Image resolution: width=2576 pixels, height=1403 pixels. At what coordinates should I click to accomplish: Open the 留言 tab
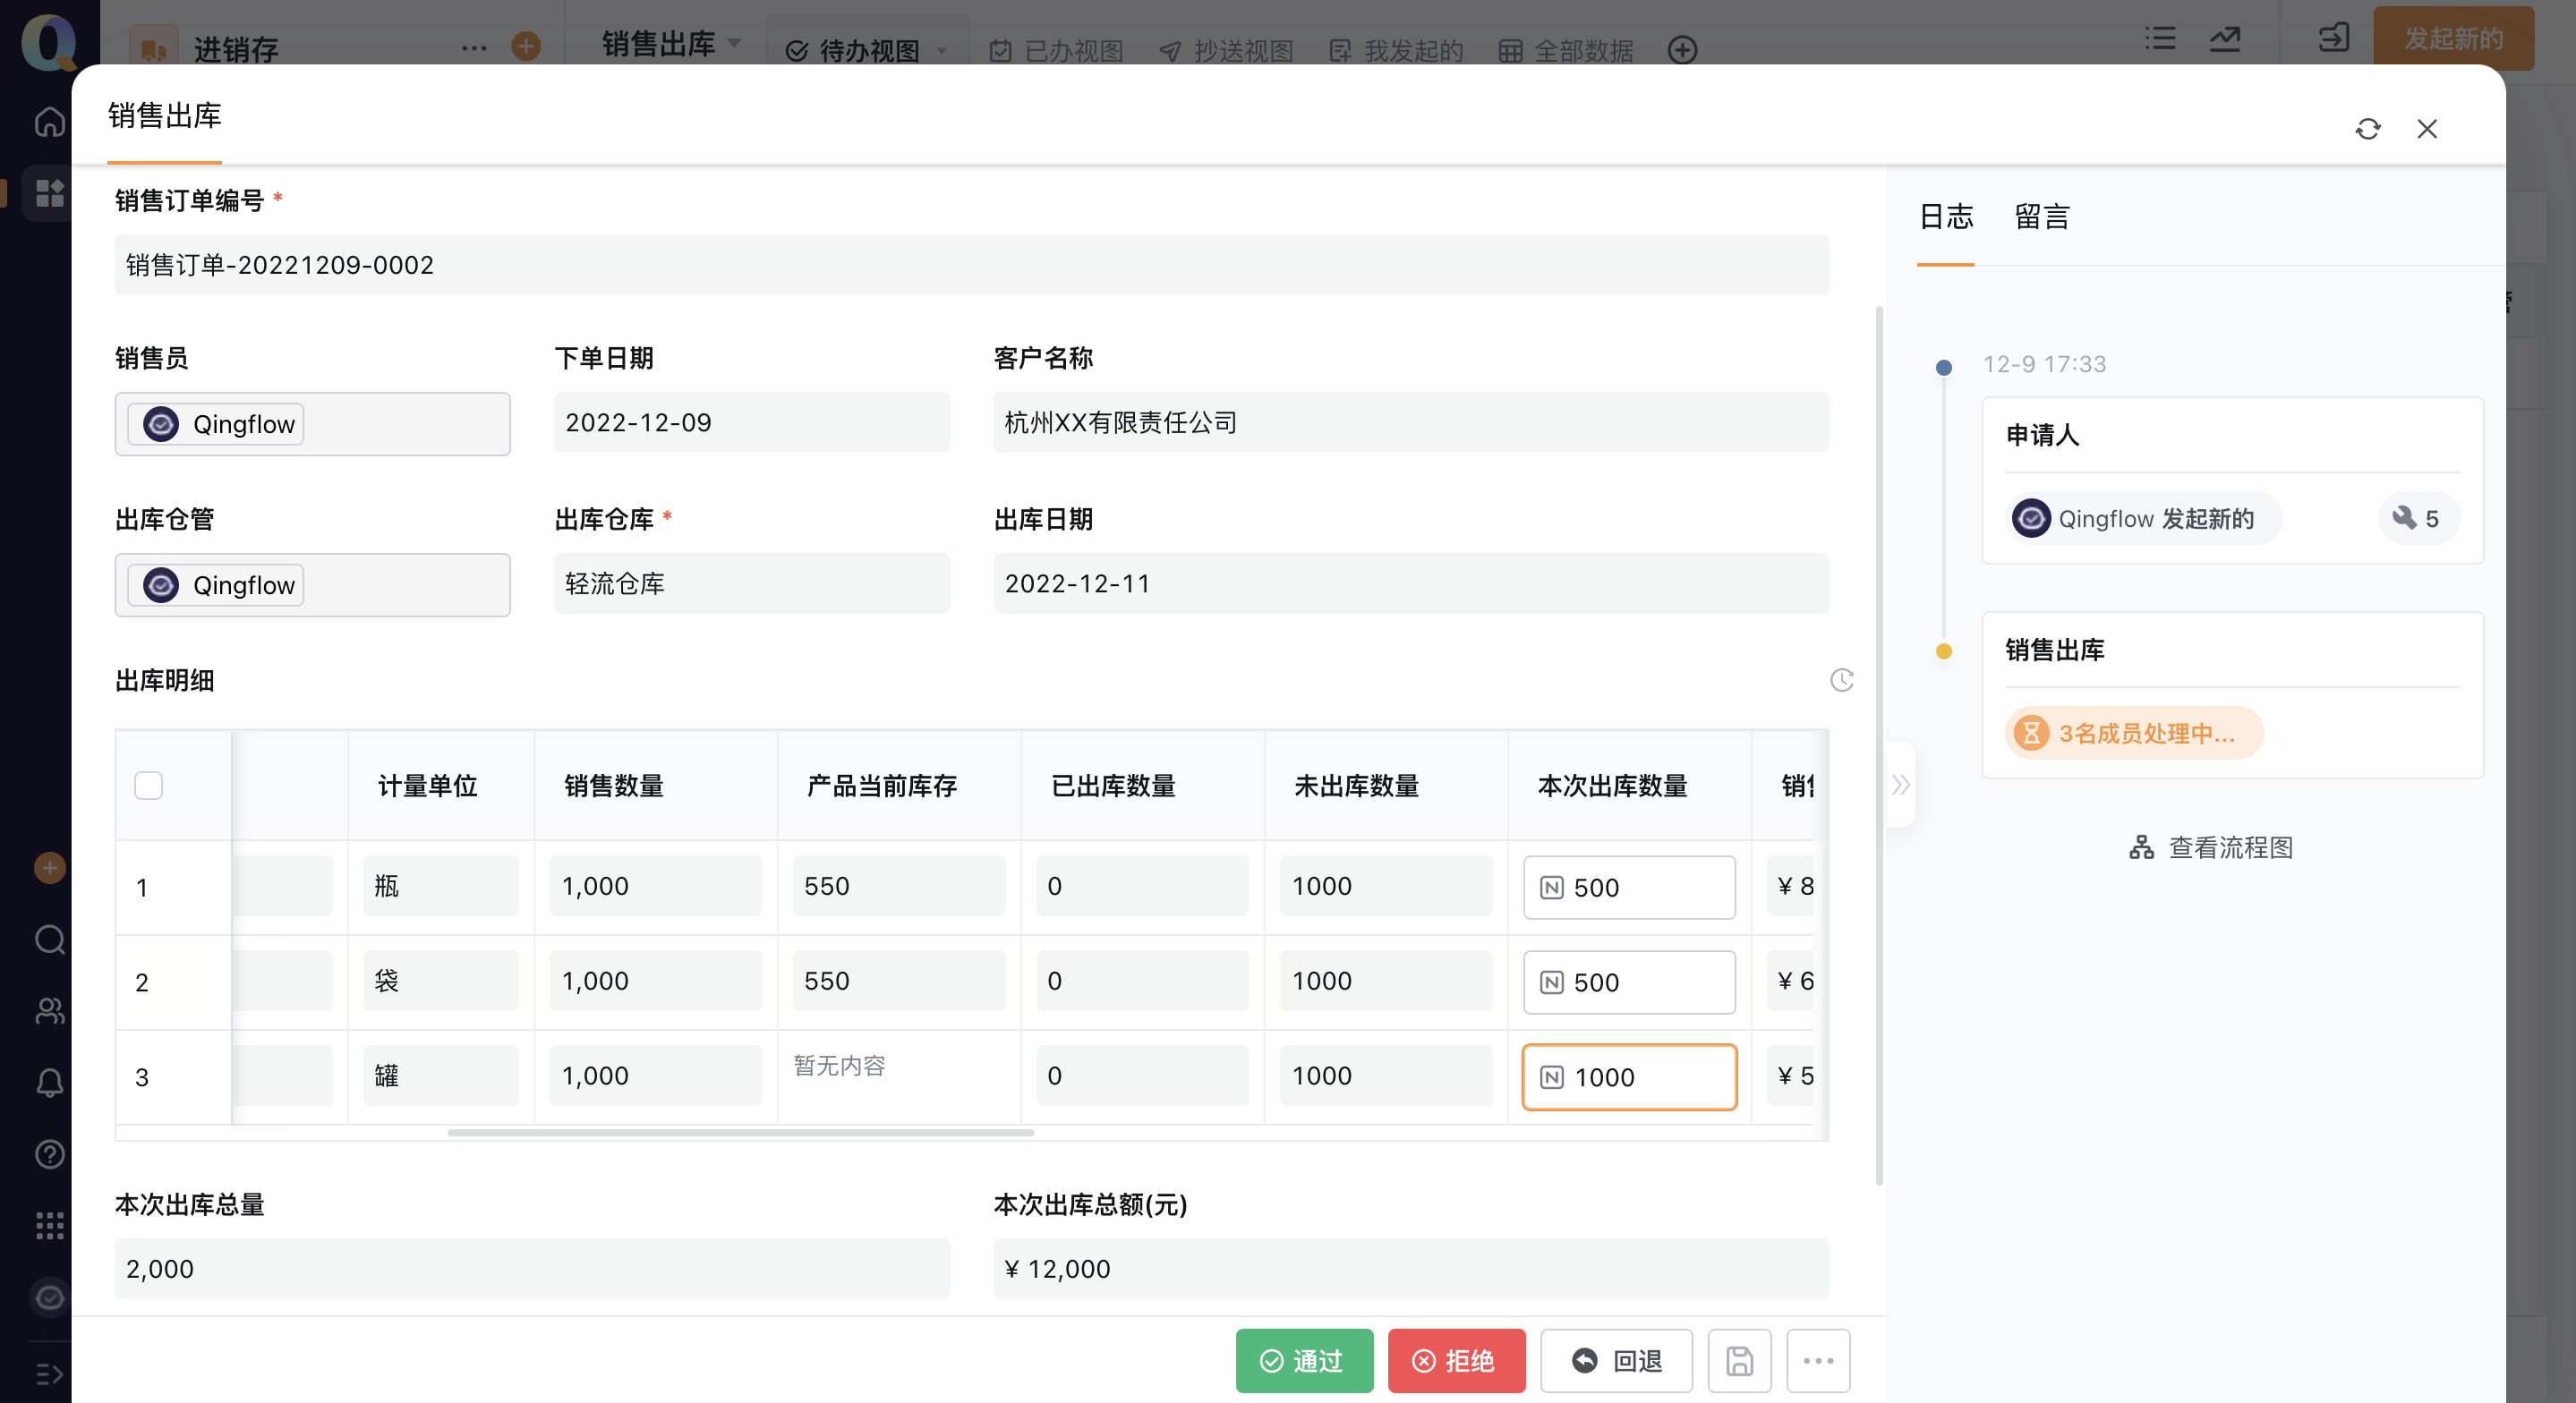click(x=2041, y=217)
